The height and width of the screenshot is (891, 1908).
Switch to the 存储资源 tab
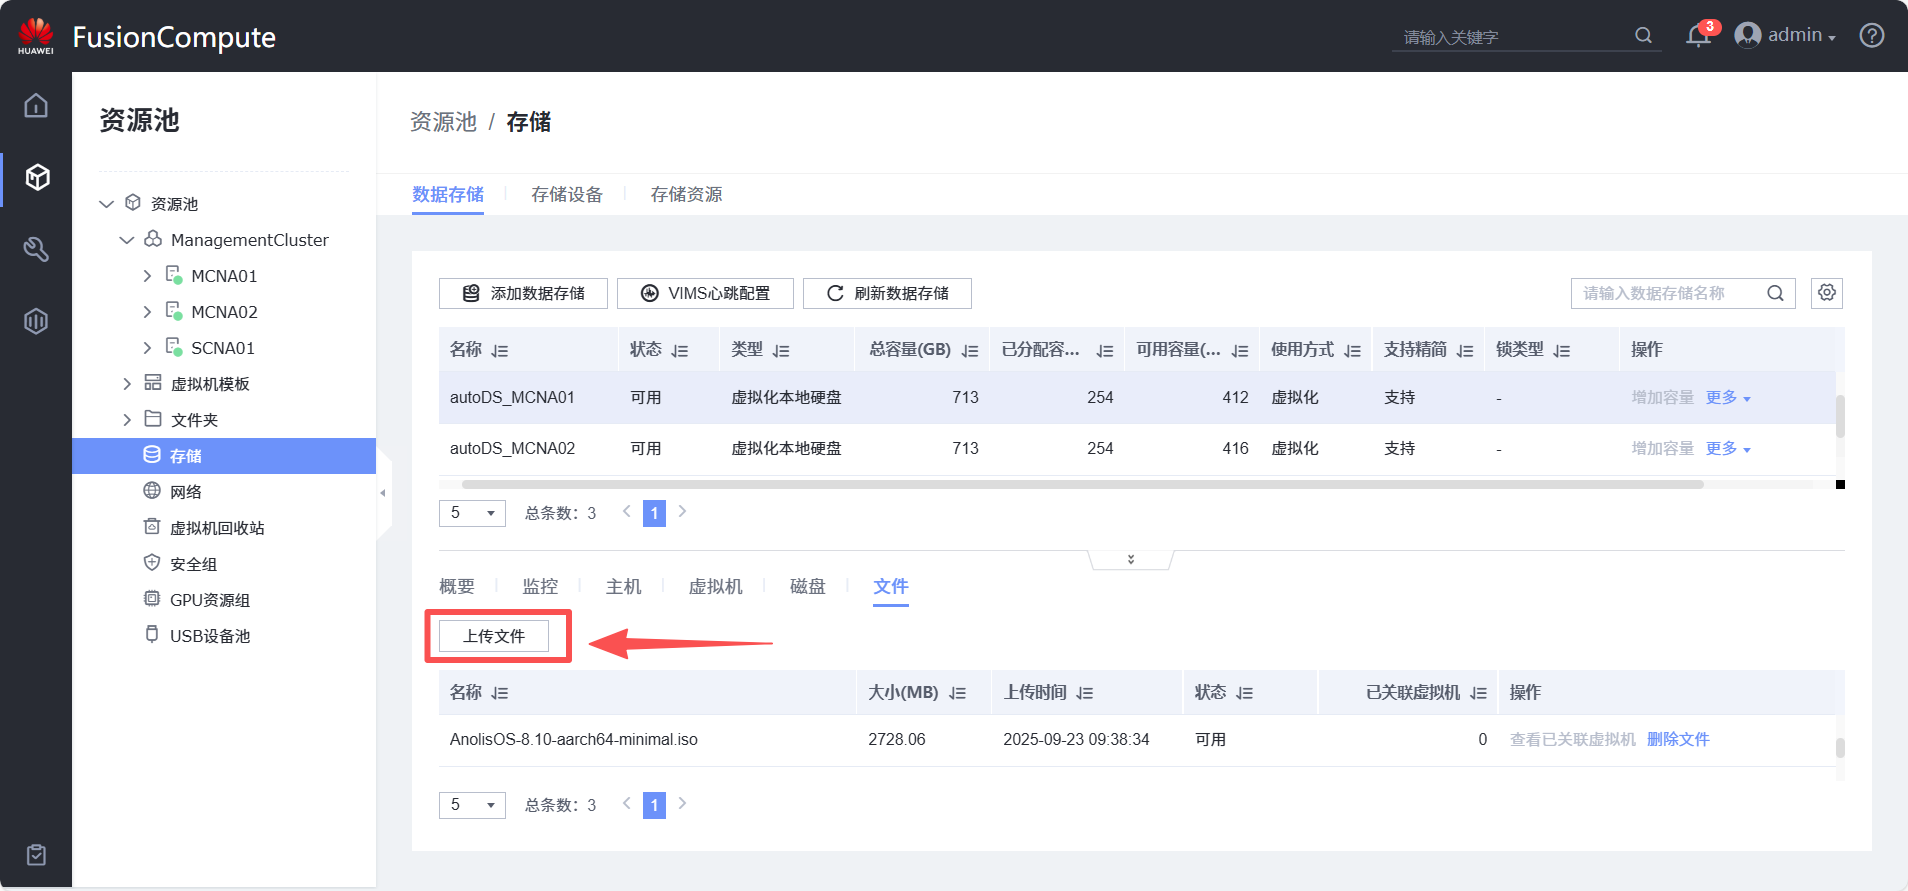click(x=686, y=194)
